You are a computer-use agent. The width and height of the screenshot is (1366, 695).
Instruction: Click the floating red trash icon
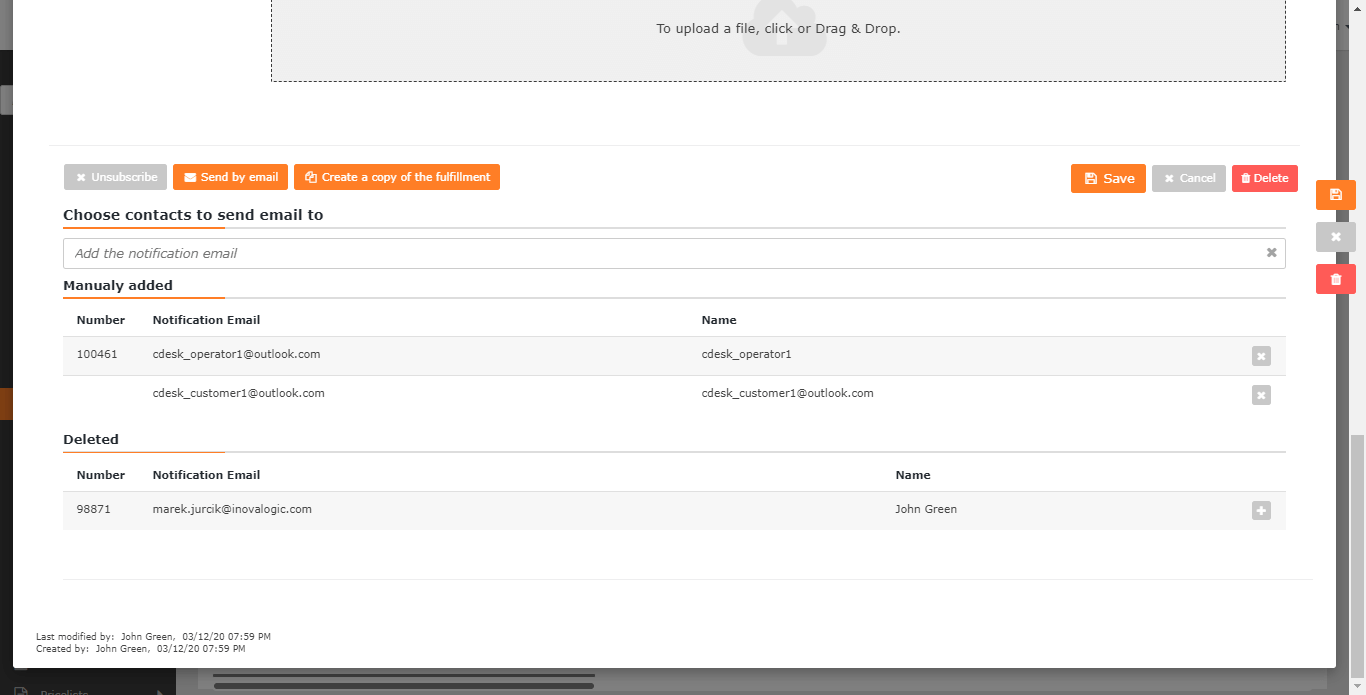coord(1336,279)
